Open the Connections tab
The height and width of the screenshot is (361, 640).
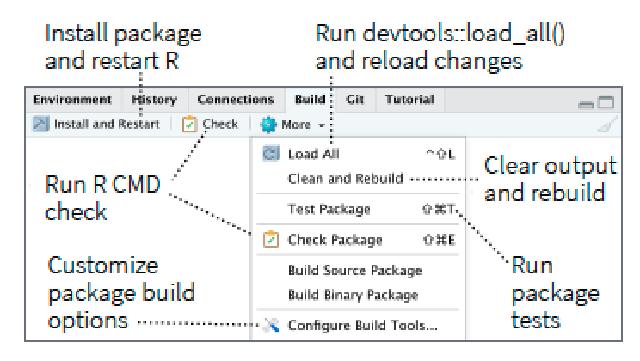point(236,100)
